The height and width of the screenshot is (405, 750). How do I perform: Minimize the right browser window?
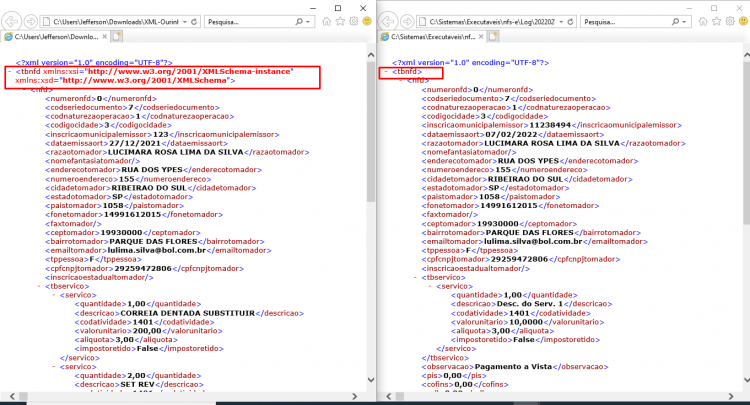(x=689, y=8)
